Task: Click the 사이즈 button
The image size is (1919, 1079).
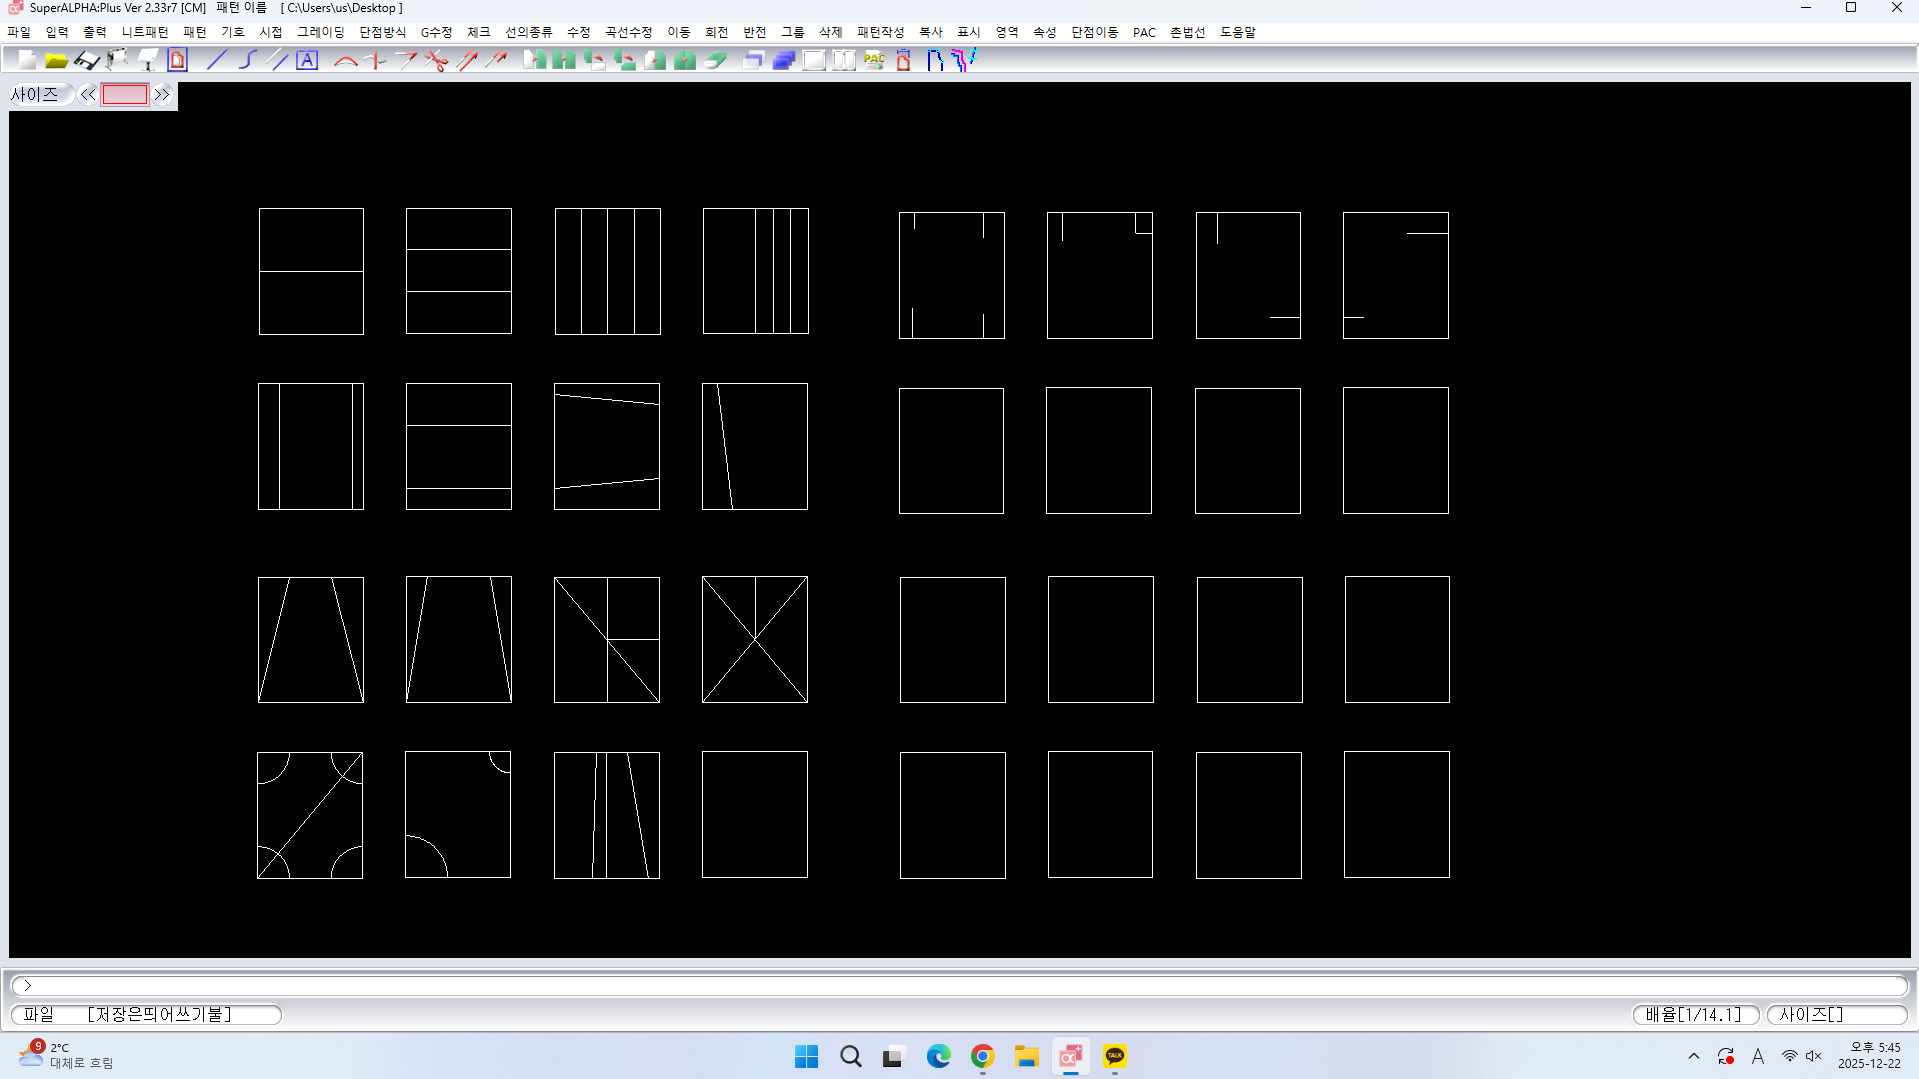Action: point(36,95)
